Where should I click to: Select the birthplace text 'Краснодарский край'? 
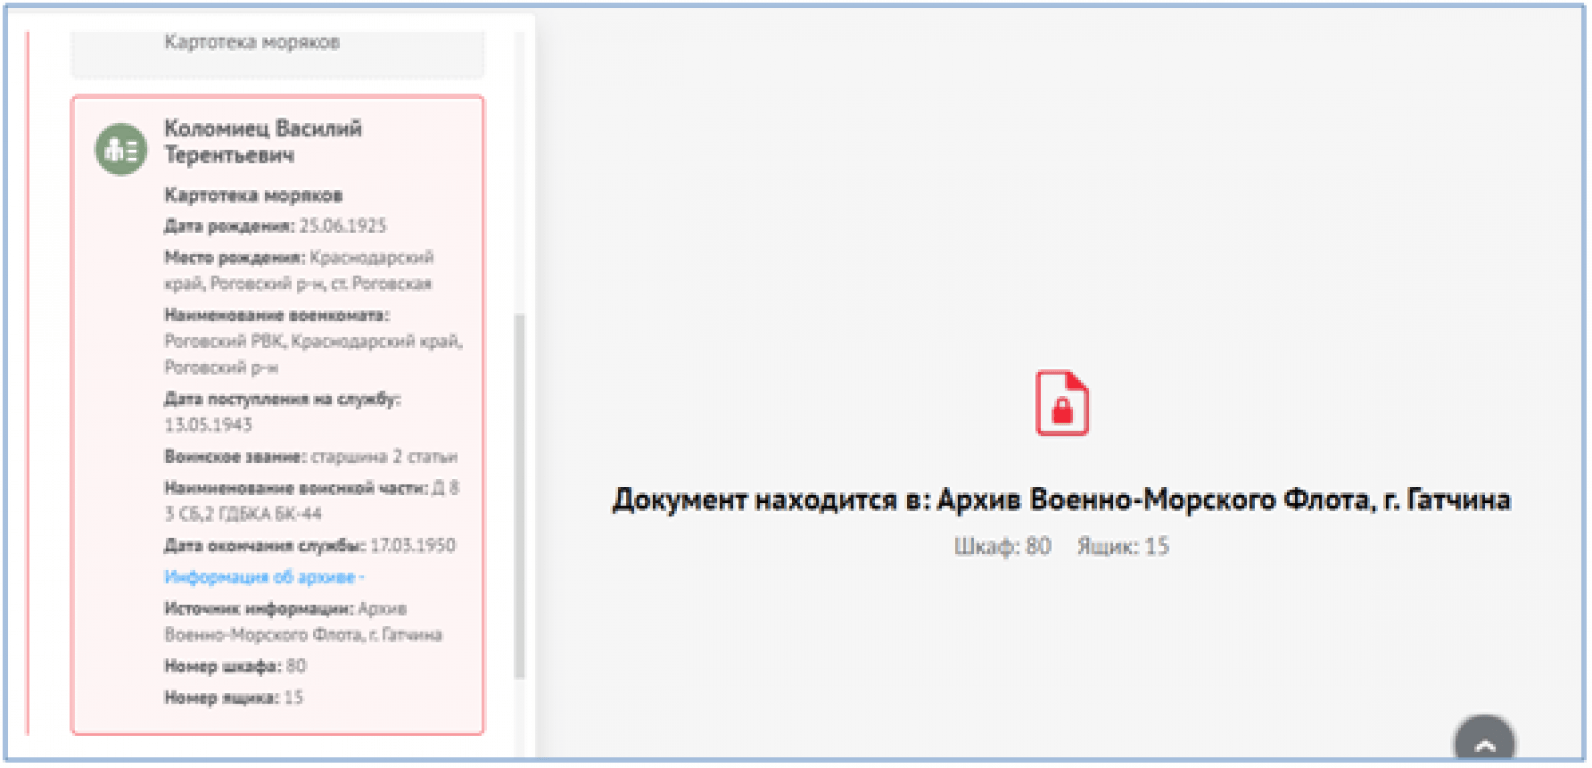[371, 258]
